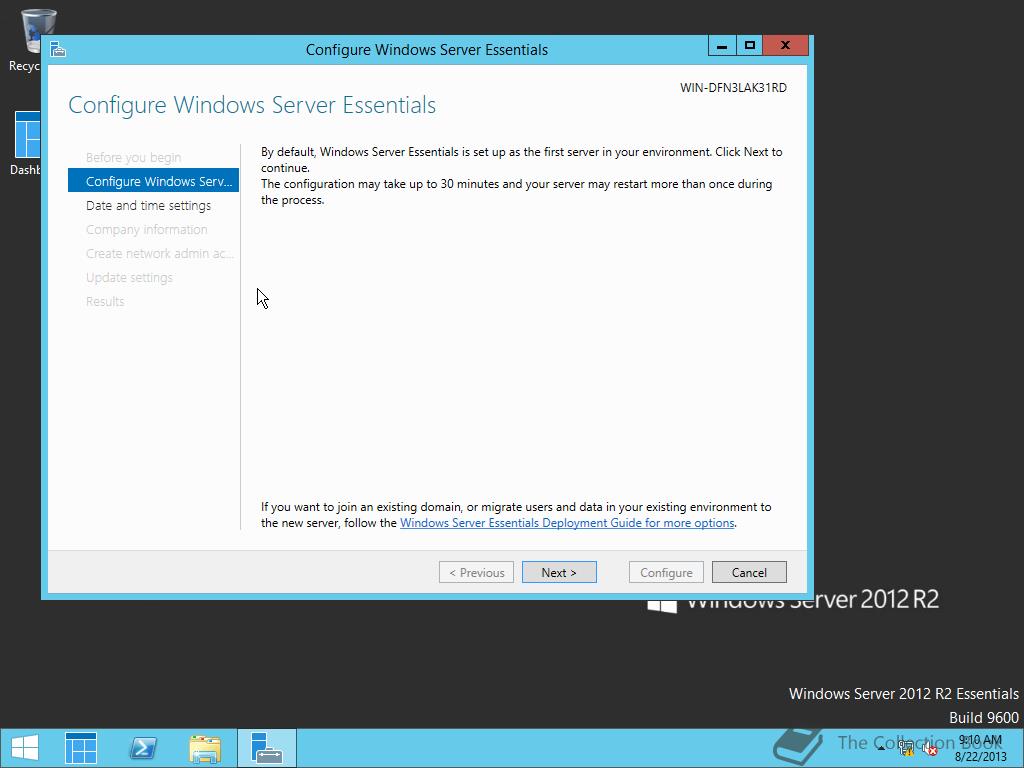Click the network status tray icon
This screenshot has height=768, width=1024.
906,749
